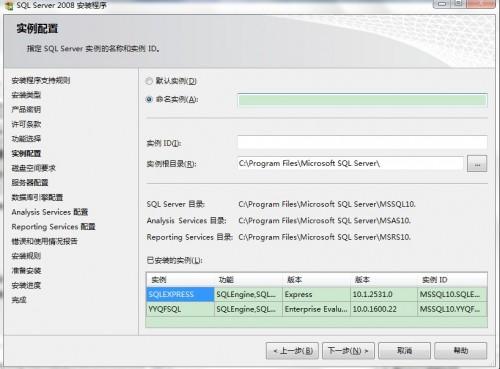Click the MSSQL10.YYQF... instance ID cell
This screenshot has height=369, width=500.
pyautogui.click(x=452, y=309)
